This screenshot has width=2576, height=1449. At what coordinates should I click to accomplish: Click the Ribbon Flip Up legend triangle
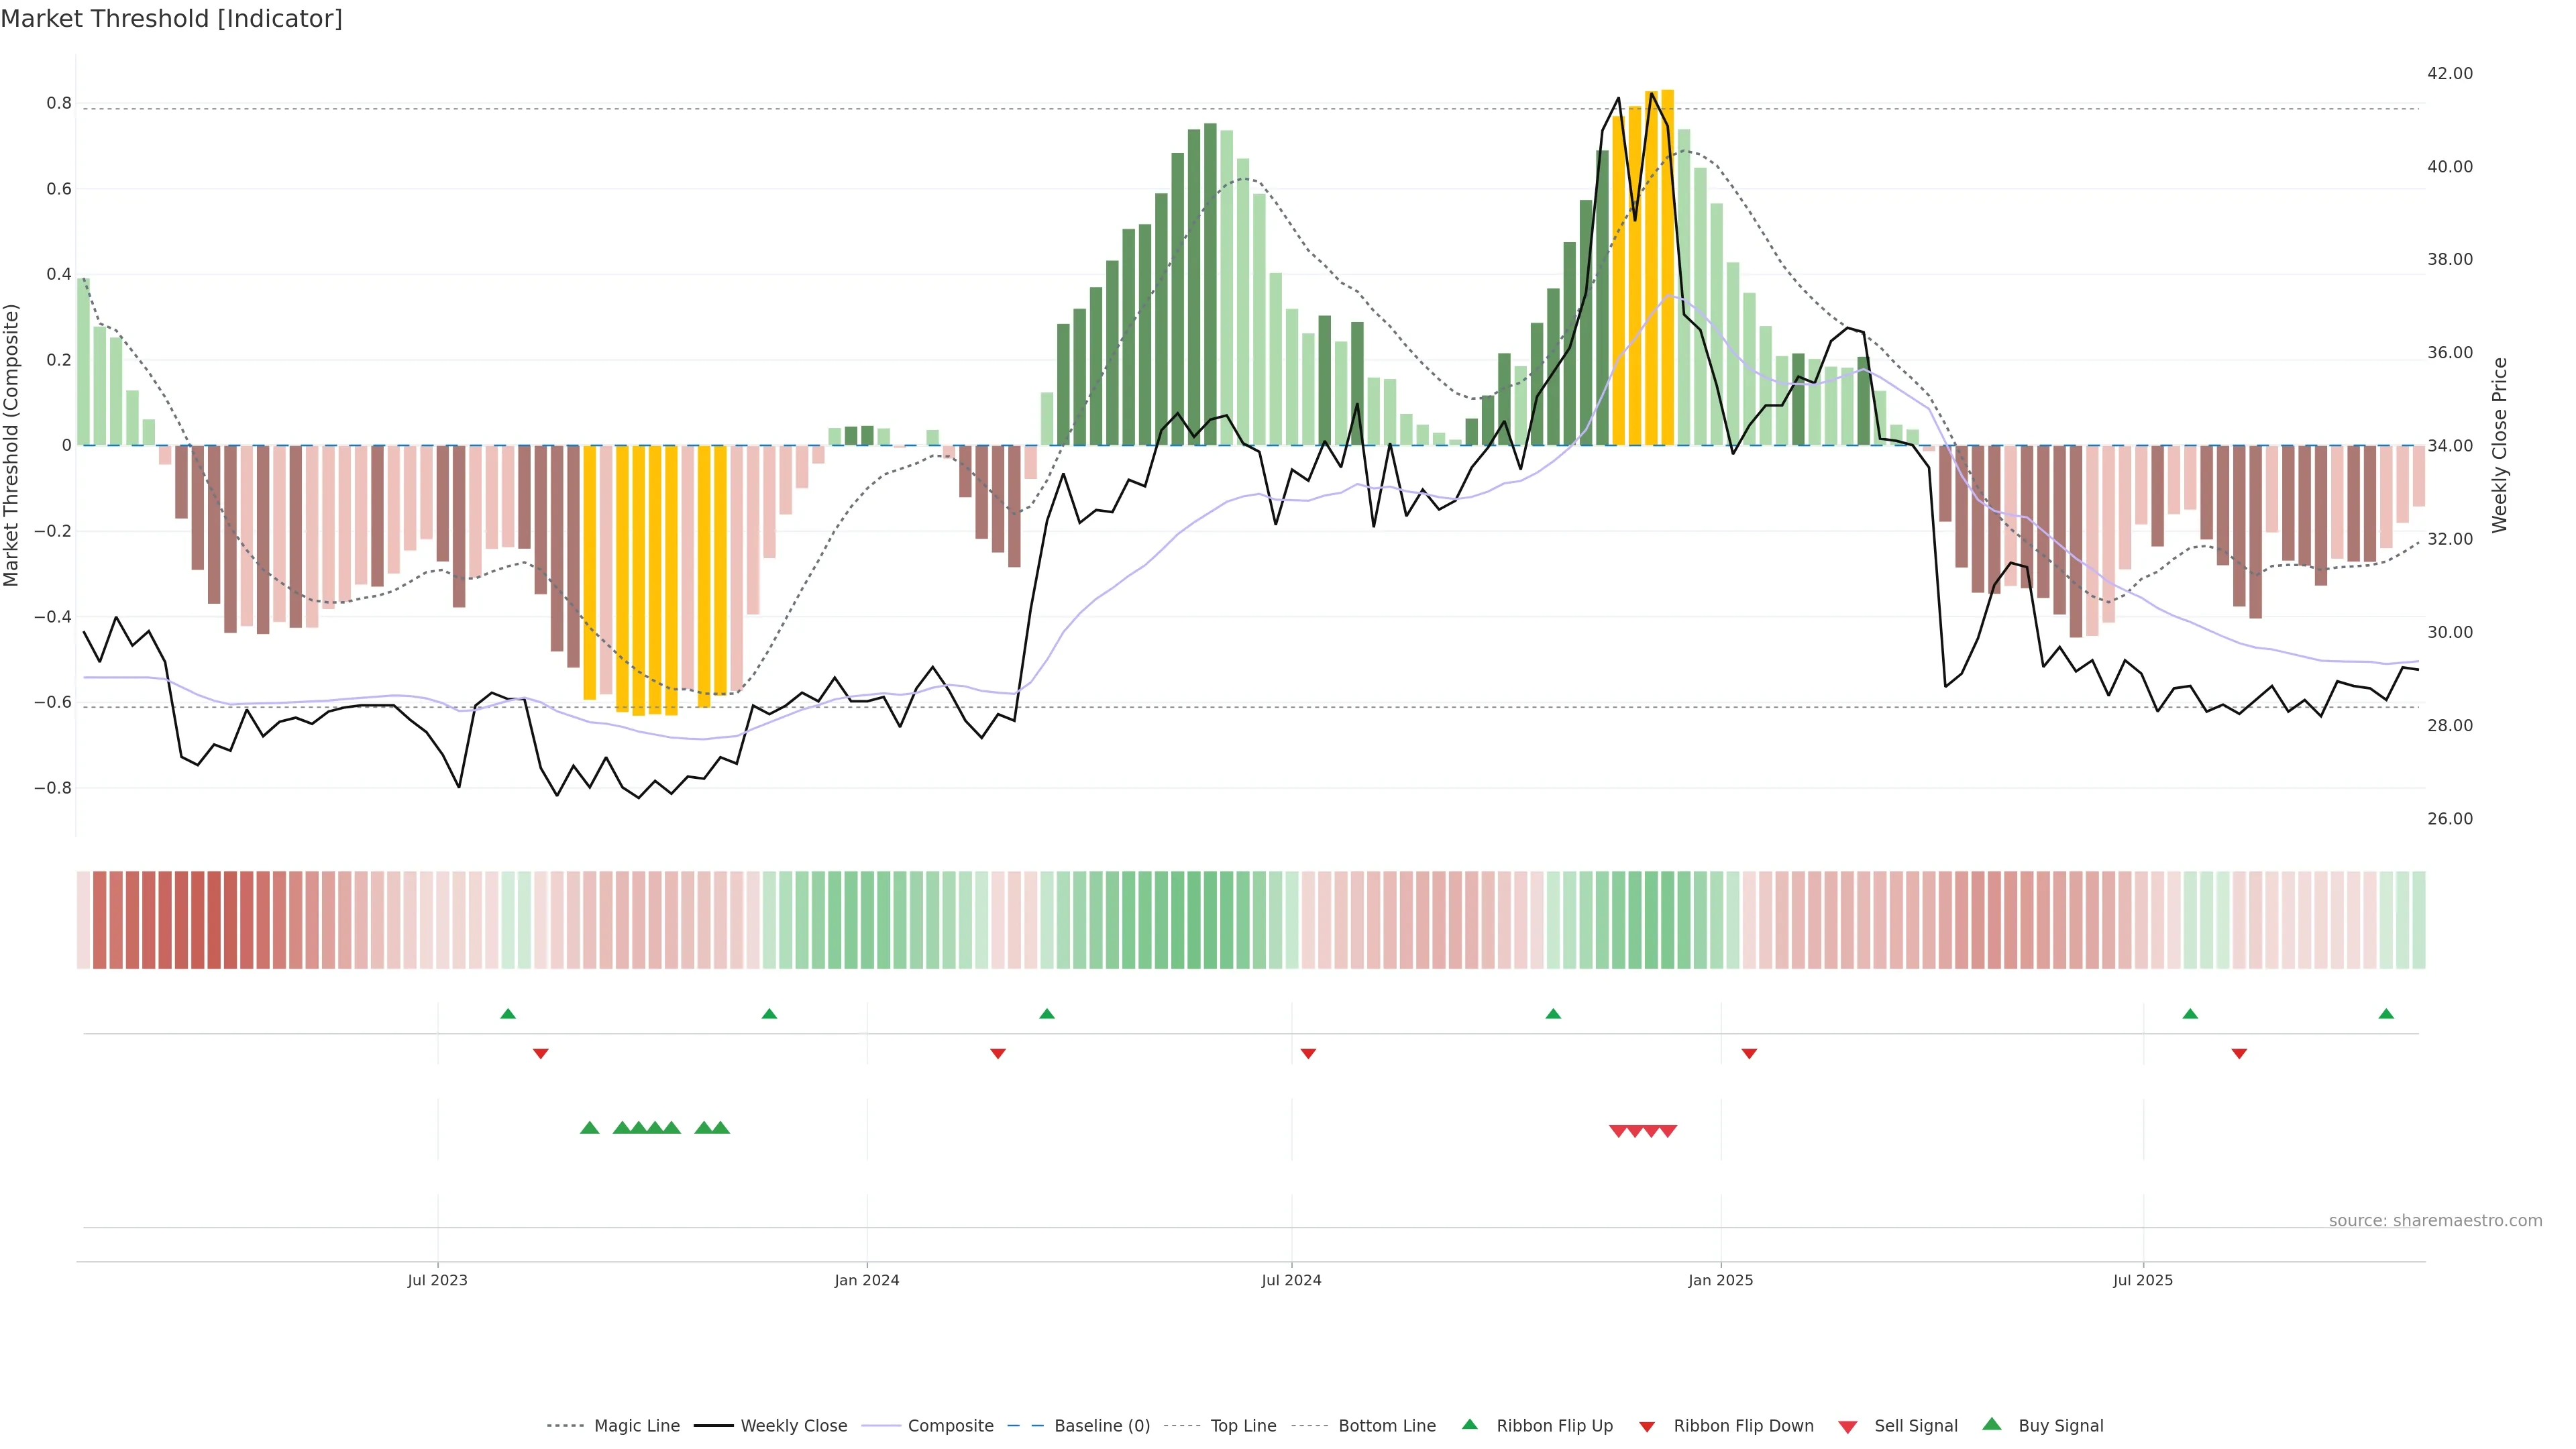(x=1469, y=1424)
